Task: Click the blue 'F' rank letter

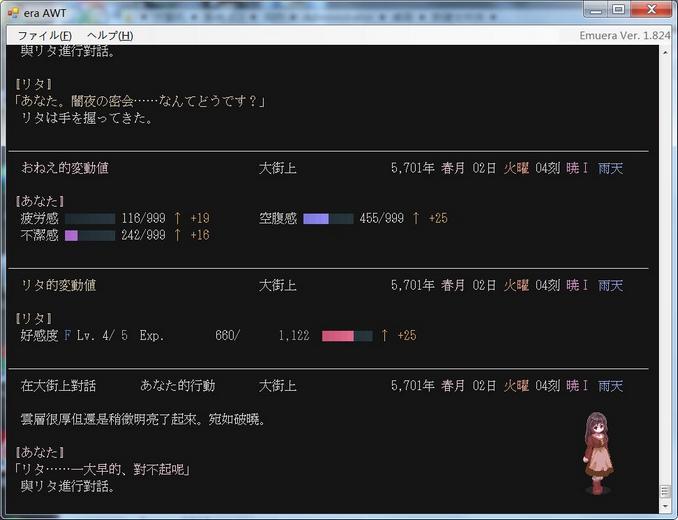Action: (x=67, y=336)
